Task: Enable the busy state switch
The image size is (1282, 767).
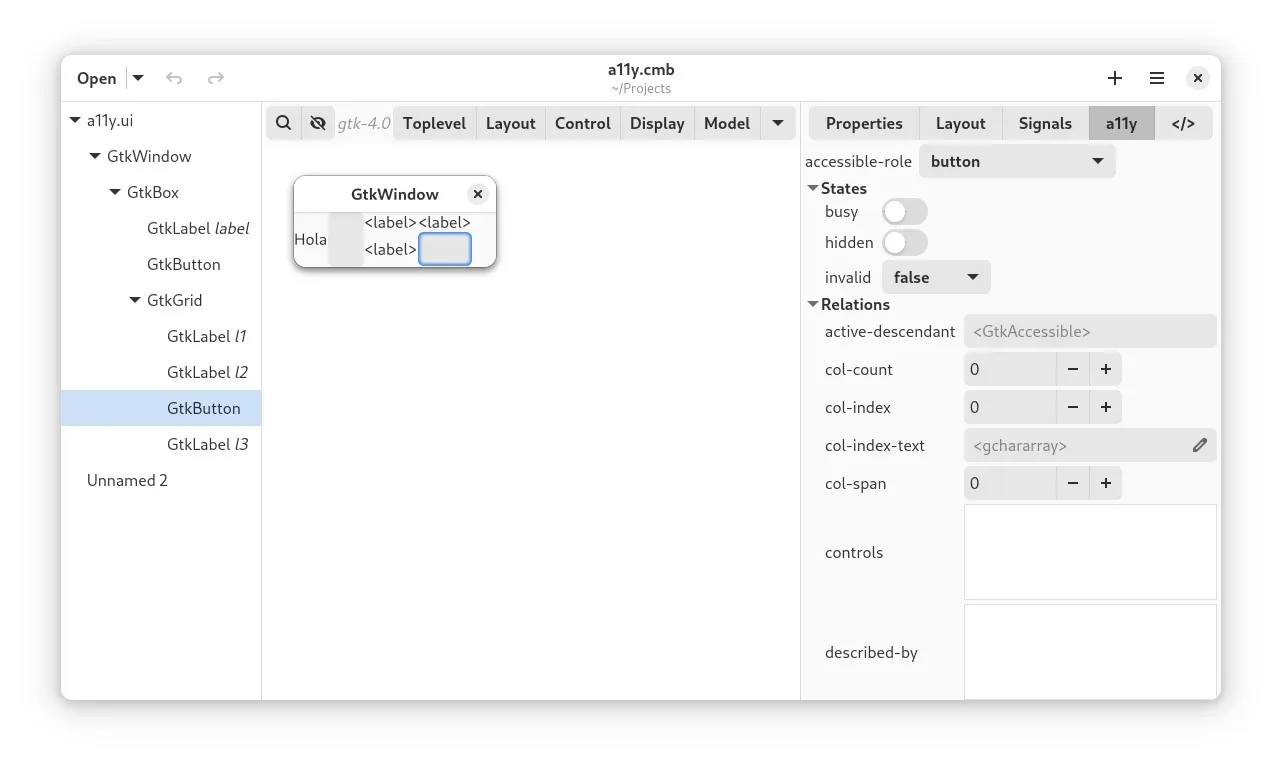Action: pyautogui.click(x=904, y=212)
